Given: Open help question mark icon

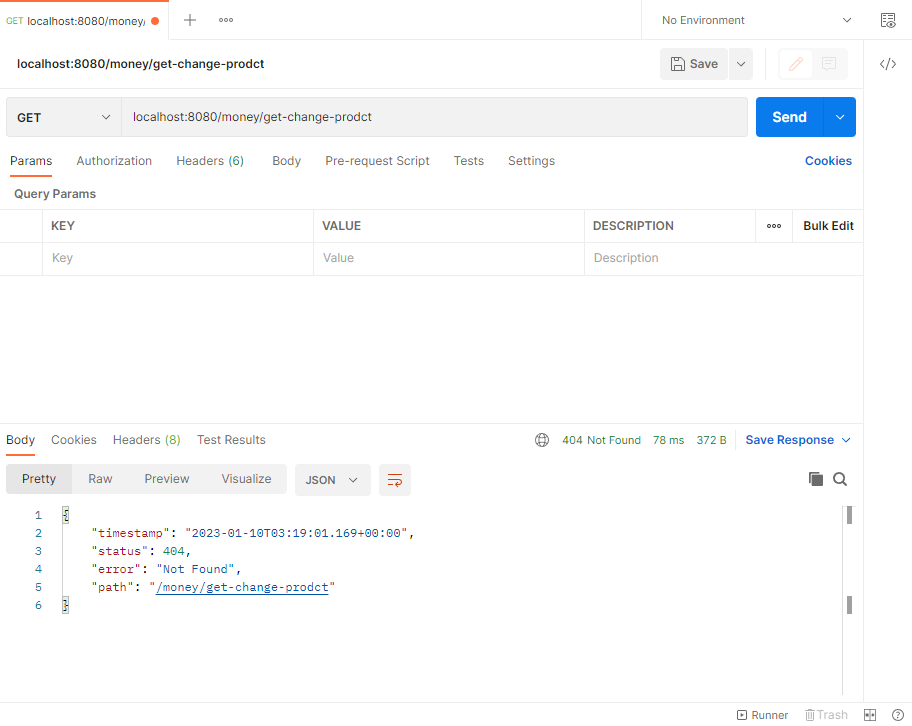Looking at the screenshot, I should click(898, 715).
